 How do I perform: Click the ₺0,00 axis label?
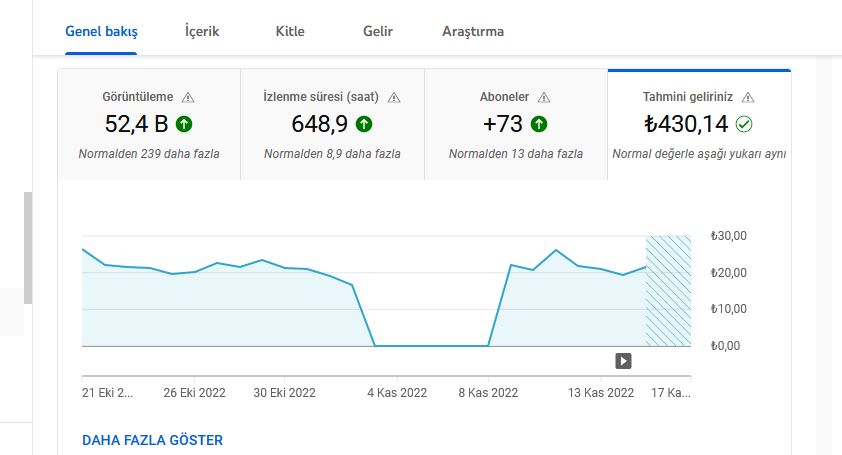tap(725, 346)
